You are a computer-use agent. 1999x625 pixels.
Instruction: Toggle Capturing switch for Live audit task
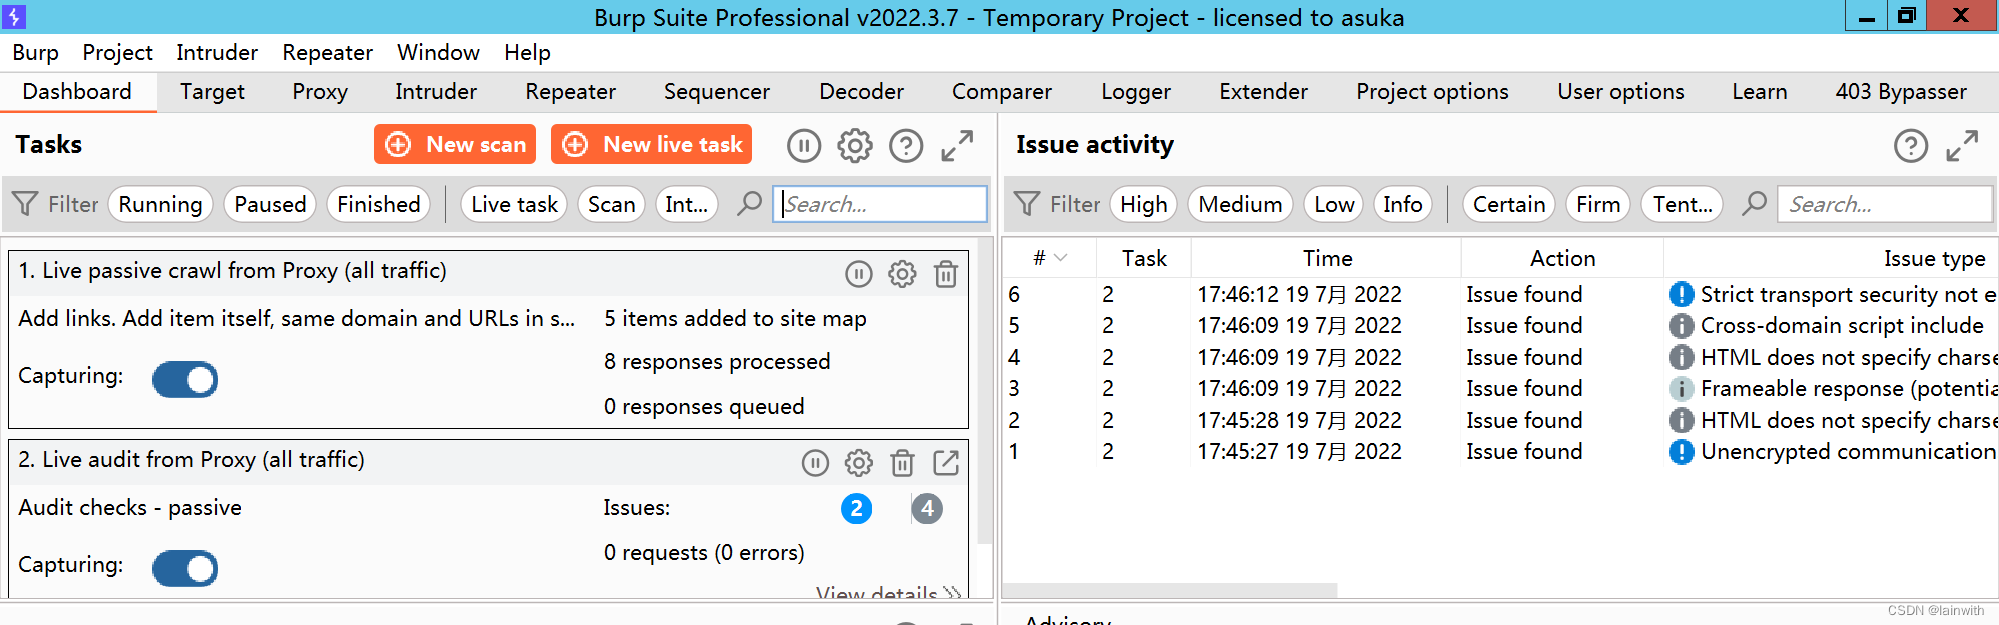[x=185, y=569]
